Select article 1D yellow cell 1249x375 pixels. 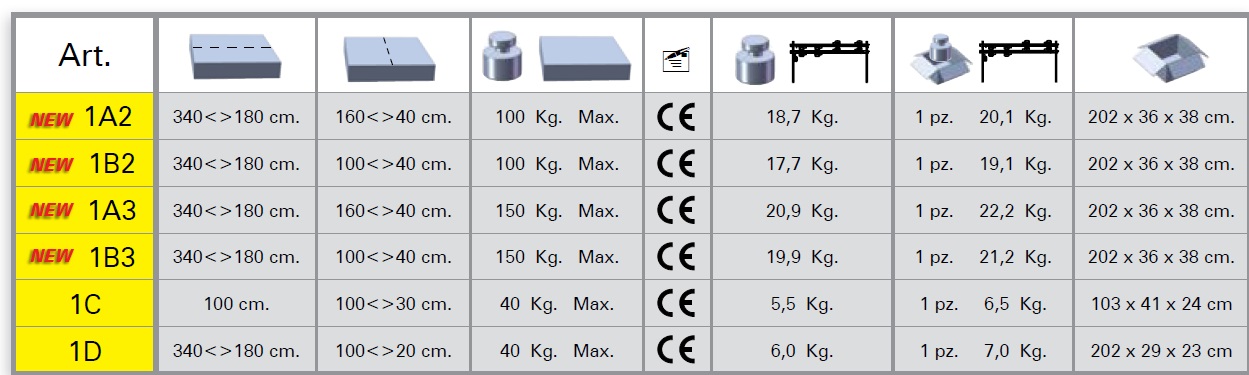[x=84, y=350]
